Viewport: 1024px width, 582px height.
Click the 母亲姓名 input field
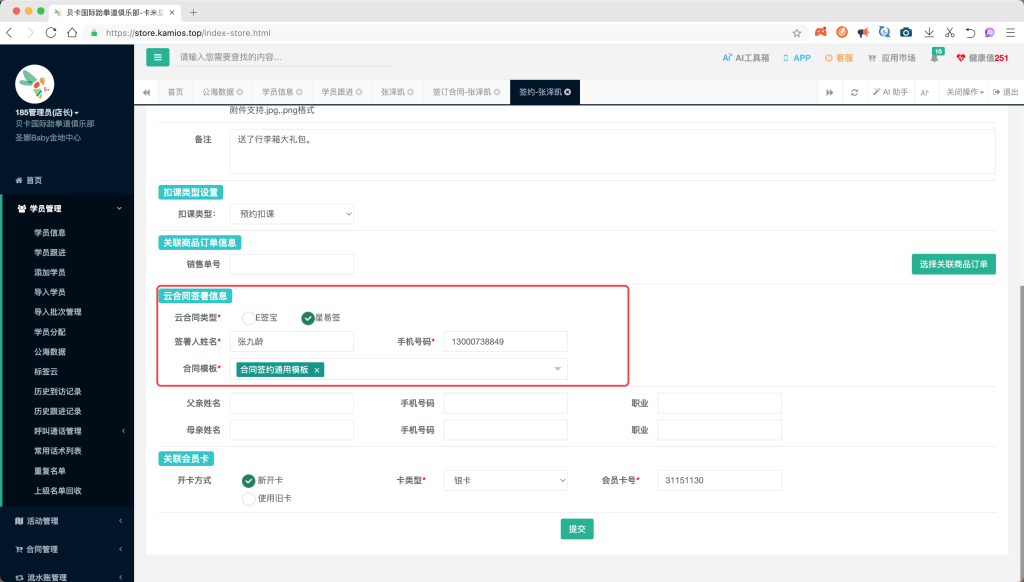[292, 430]
